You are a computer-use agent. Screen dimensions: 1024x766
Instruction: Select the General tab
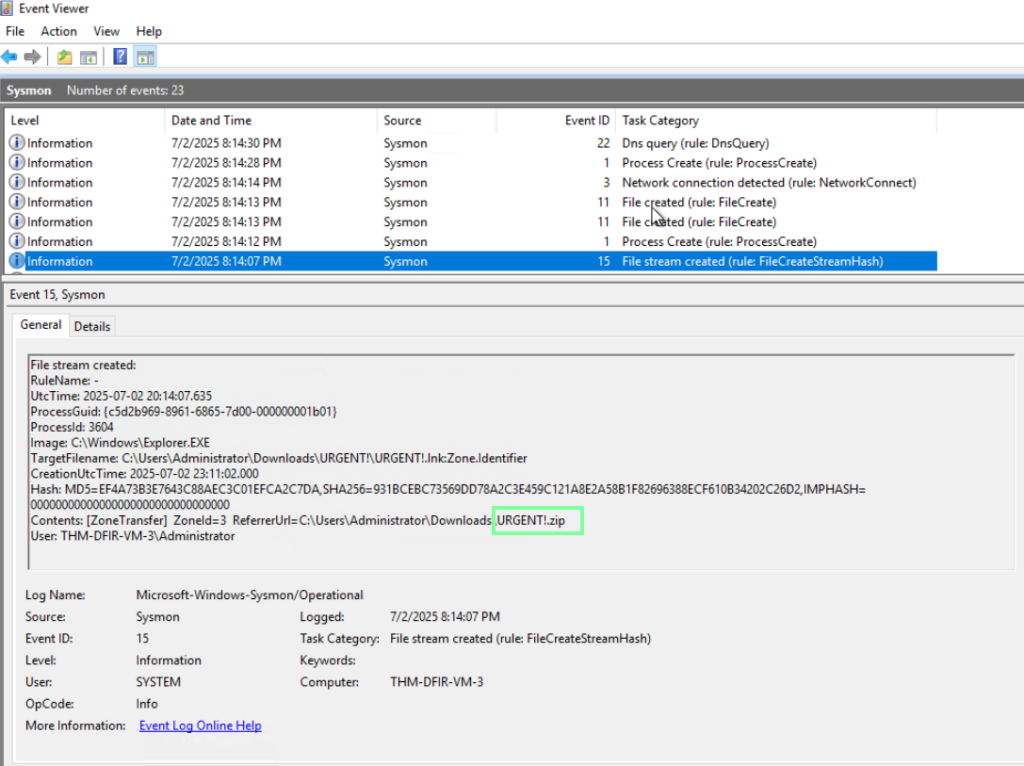pos(41,325)
